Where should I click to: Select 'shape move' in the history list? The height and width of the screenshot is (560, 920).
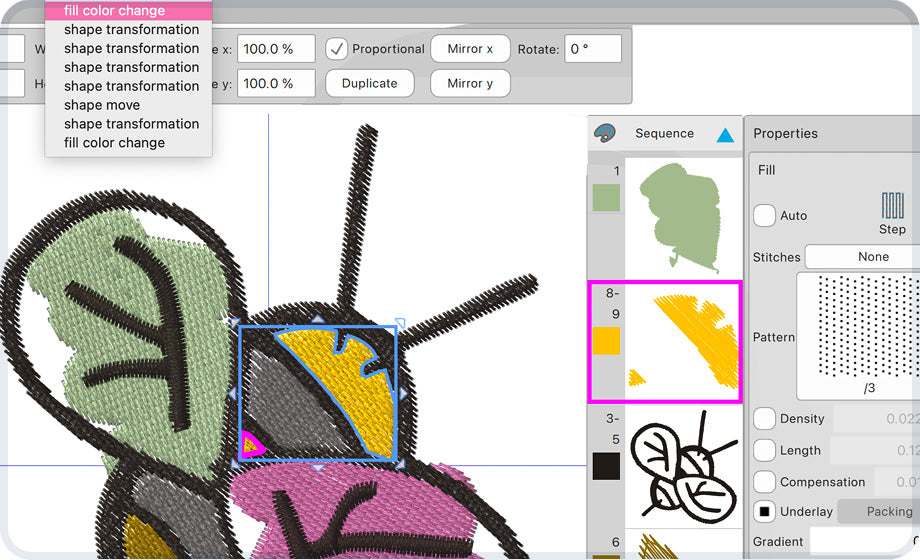point(102,105)
